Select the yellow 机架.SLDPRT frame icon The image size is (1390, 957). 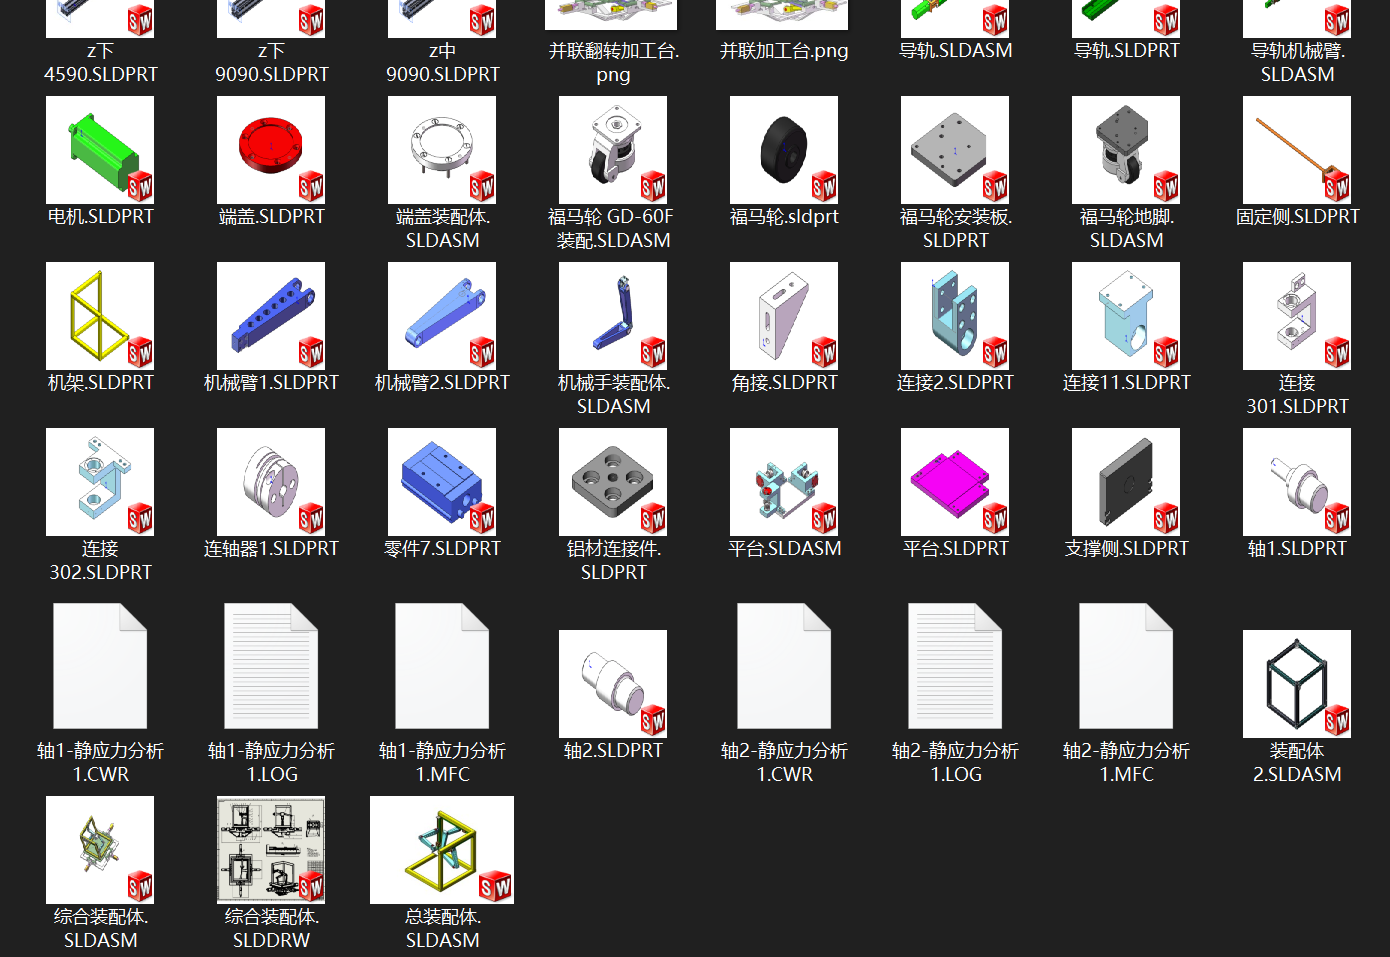[x=100, y=316]
